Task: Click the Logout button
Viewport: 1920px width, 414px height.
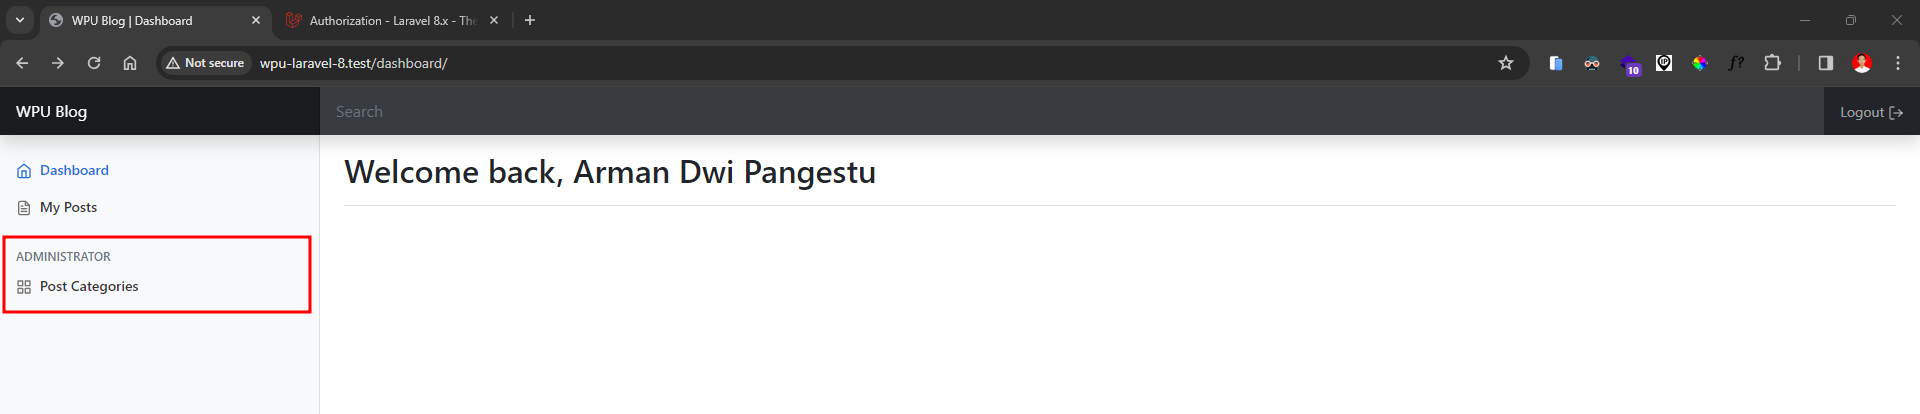Action: pos(1870,112)
